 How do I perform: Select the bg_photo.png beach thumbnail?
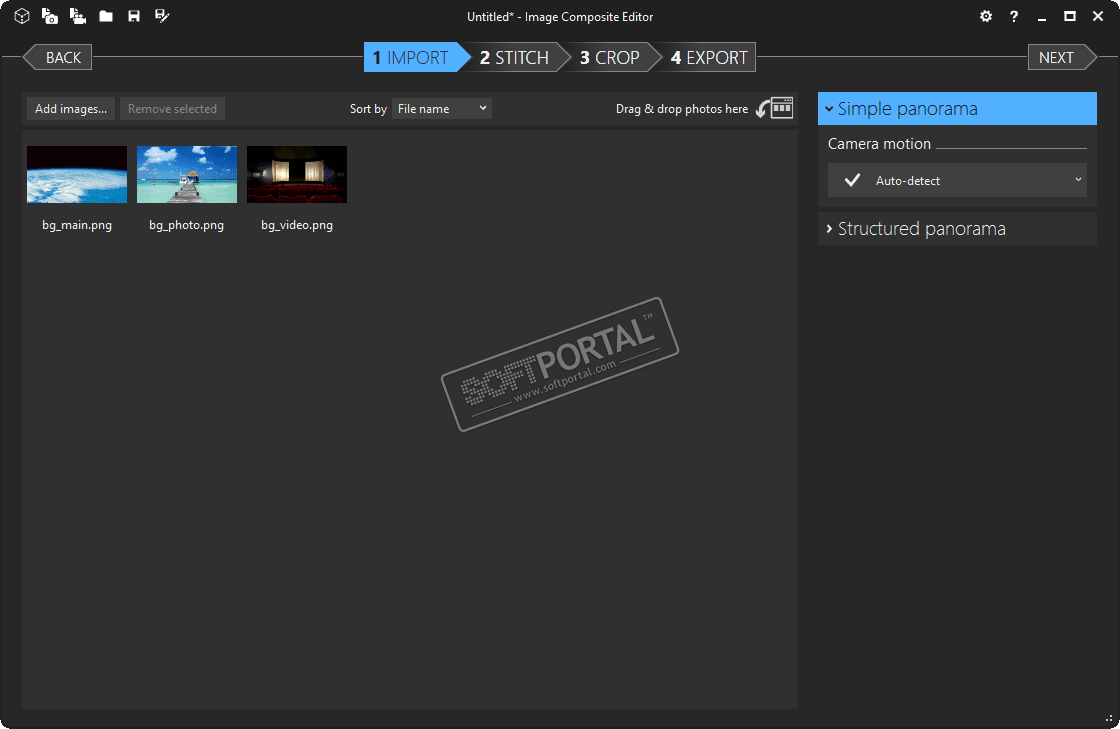coord(187,174)
